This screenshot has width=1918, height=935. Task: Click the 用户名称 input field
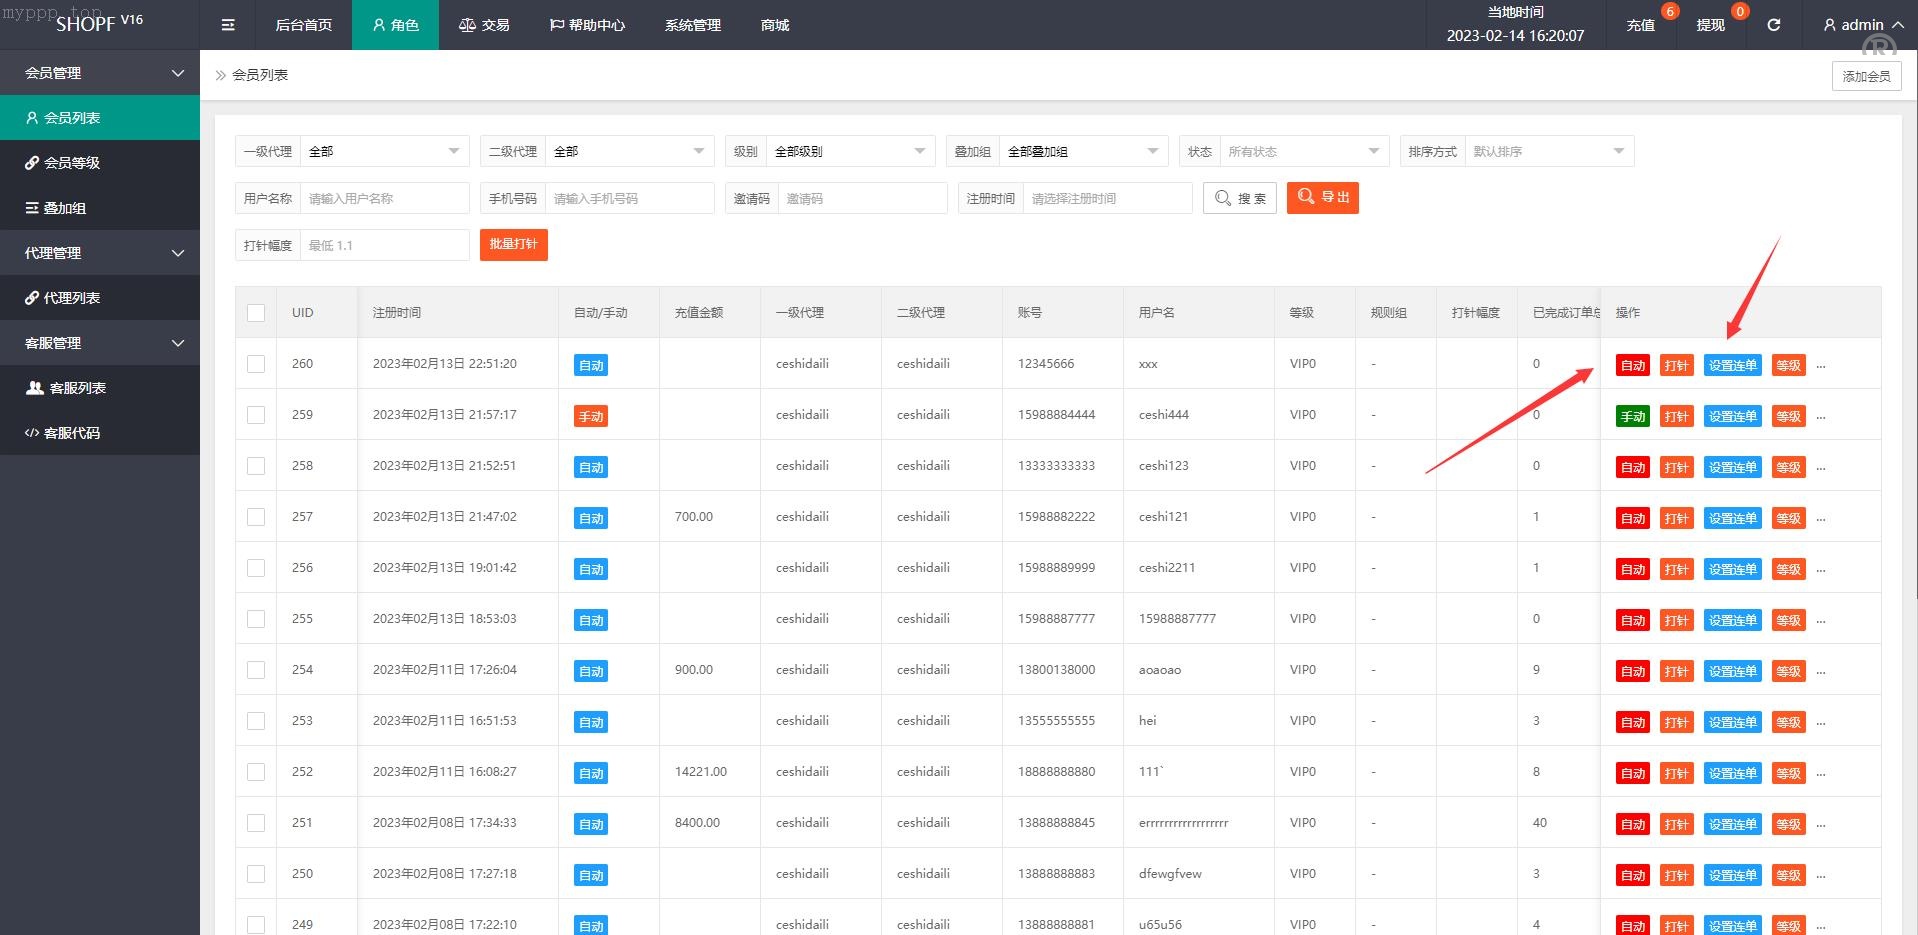click(384, 199)
